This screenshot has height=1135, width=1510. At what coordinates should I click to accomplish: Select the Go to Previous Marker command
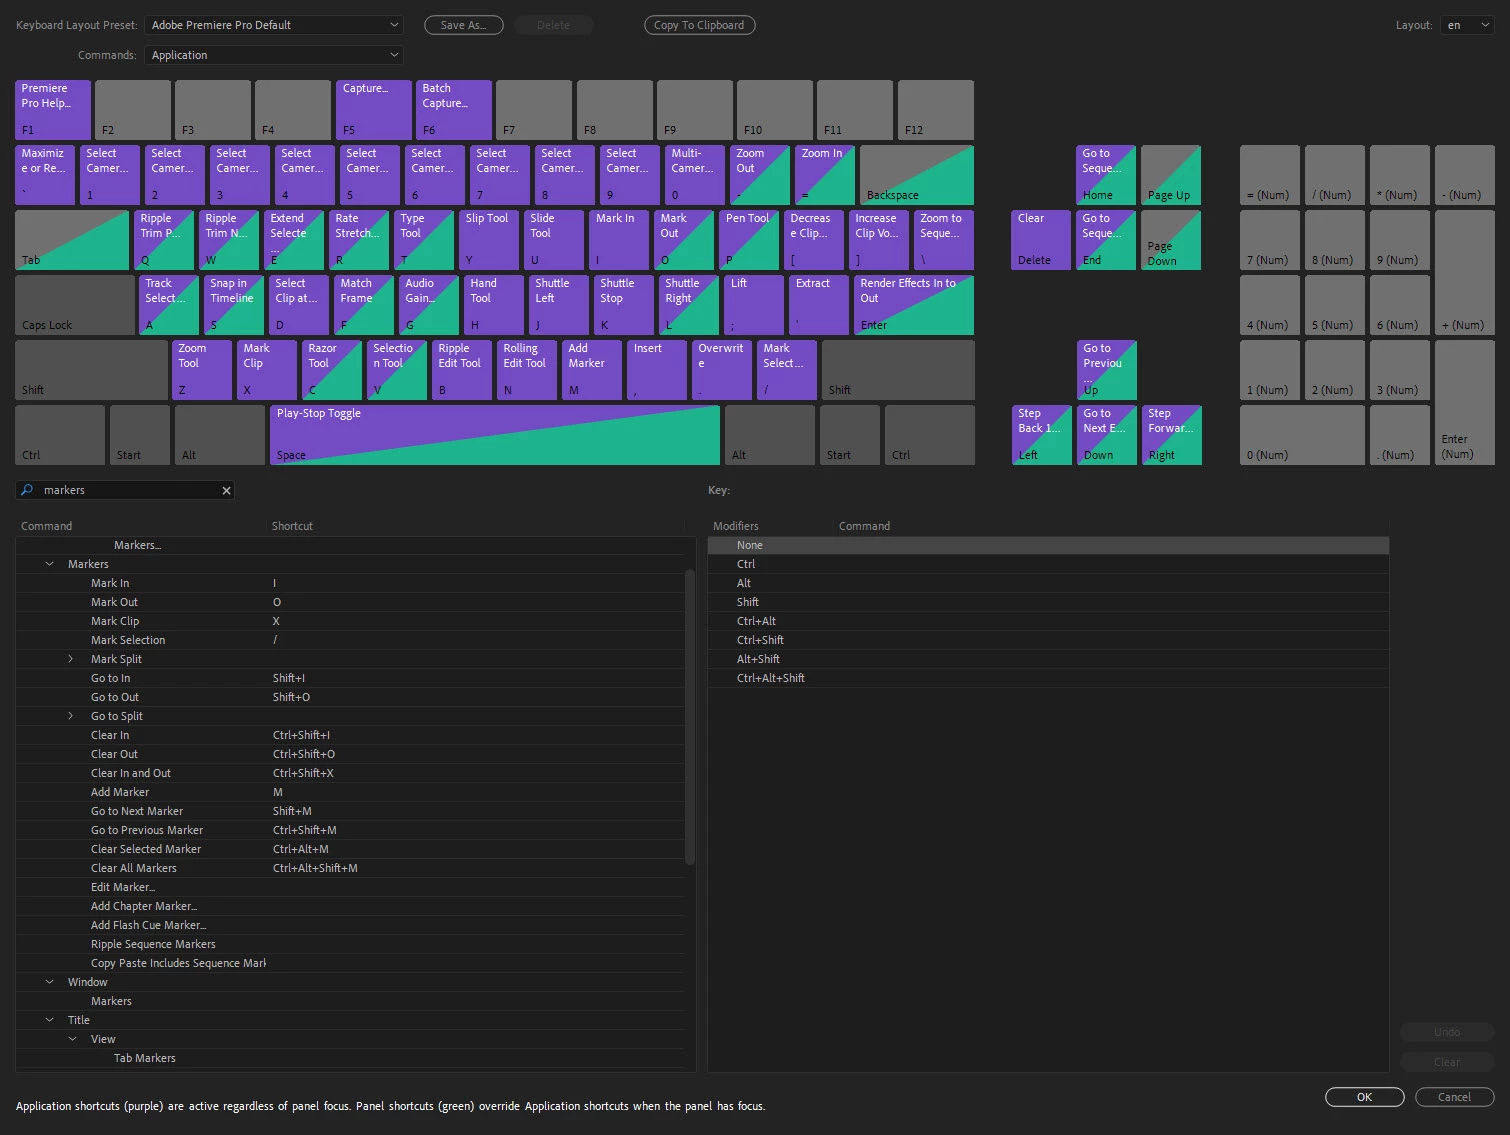point(350,830)
